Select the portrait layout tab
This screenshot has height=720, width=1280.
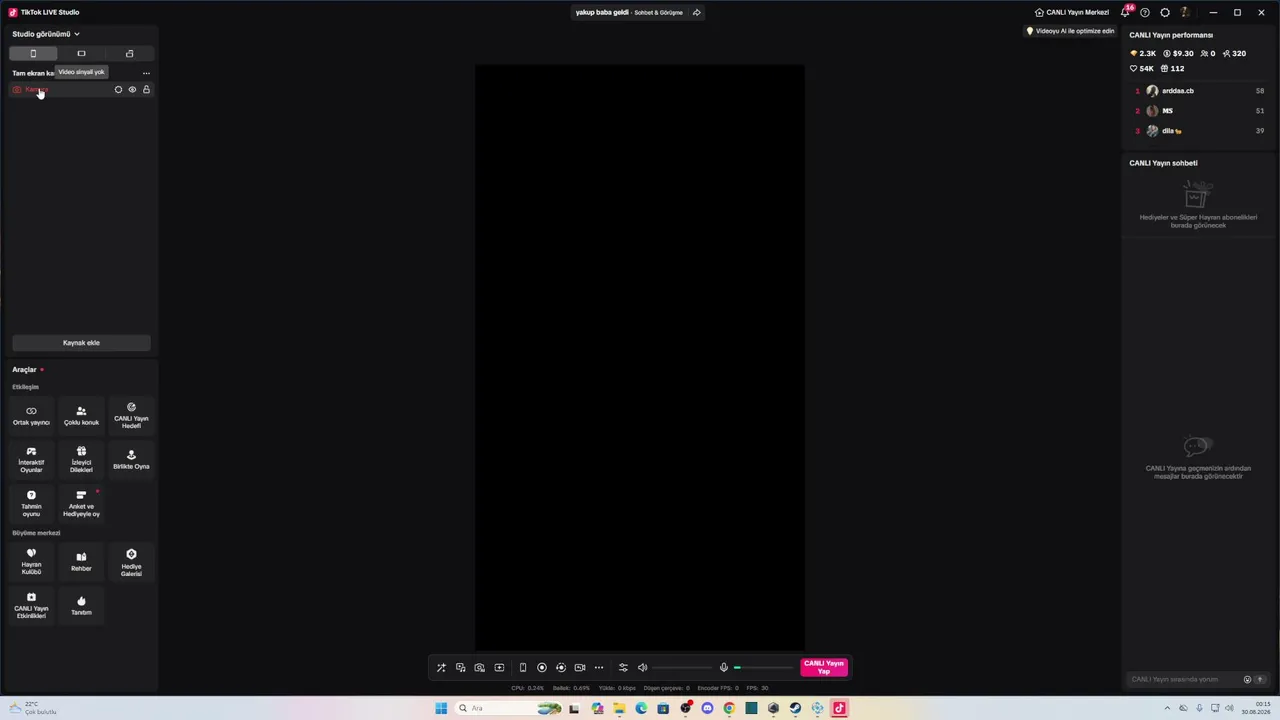click(33, 54)
